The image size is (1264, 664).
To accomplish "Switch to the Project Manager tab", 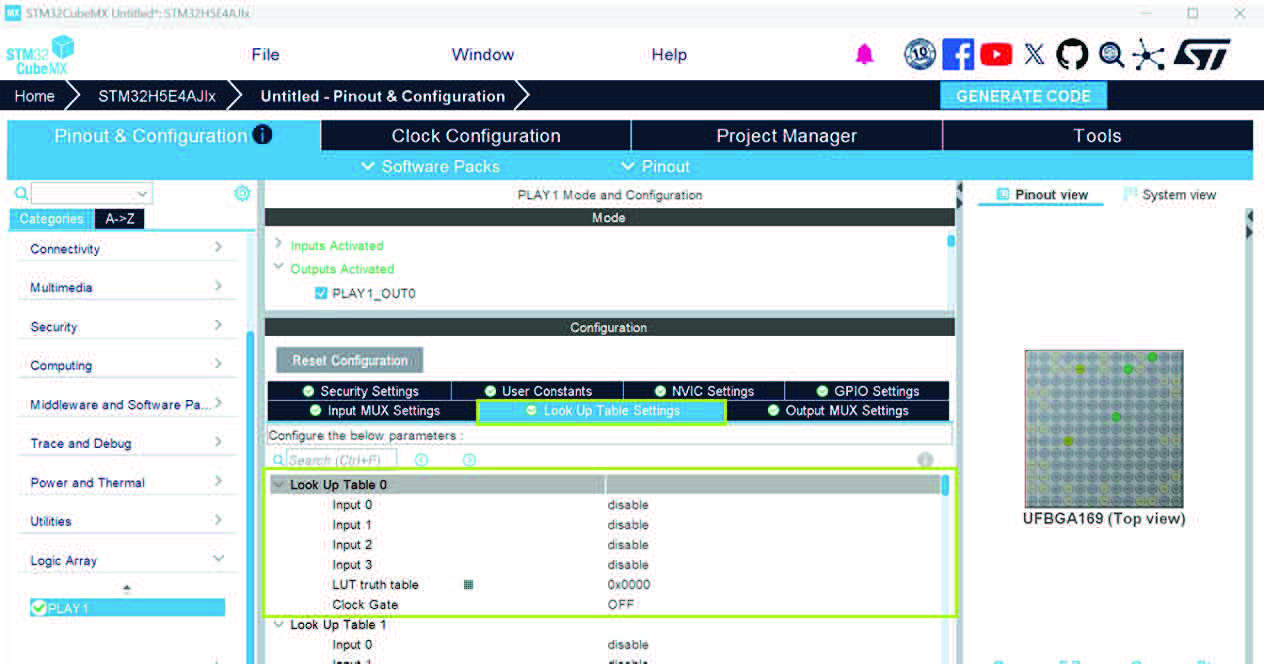I will click(787, 136).
